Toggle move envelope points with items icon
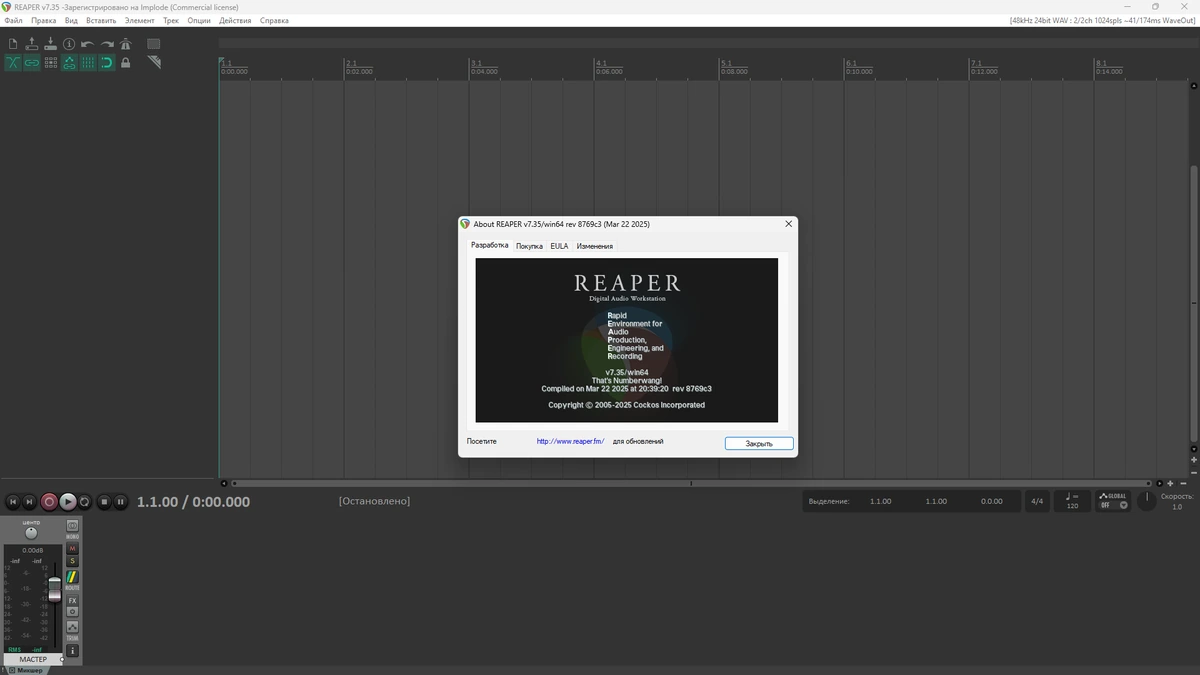The width and height of the screenshot is (1200, 675). tap(69, 62)
